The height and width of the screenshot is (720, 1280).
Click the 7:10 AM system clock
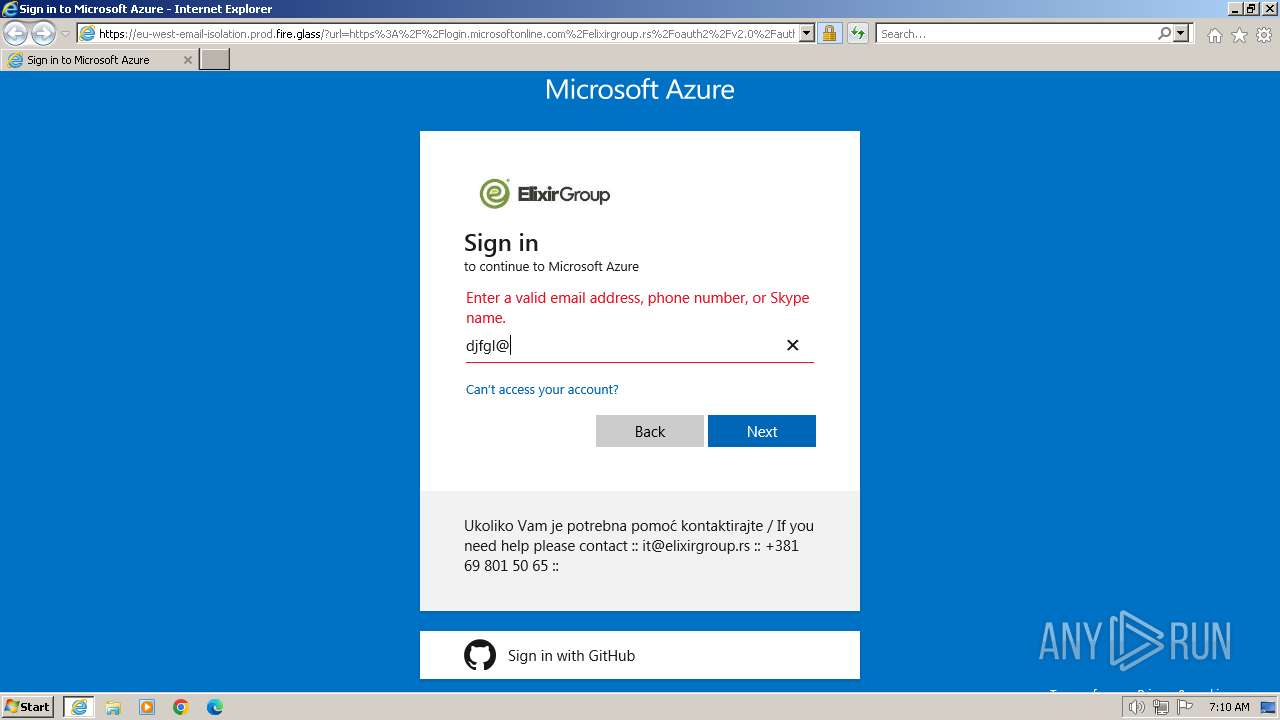click(x=1229, y=707)
